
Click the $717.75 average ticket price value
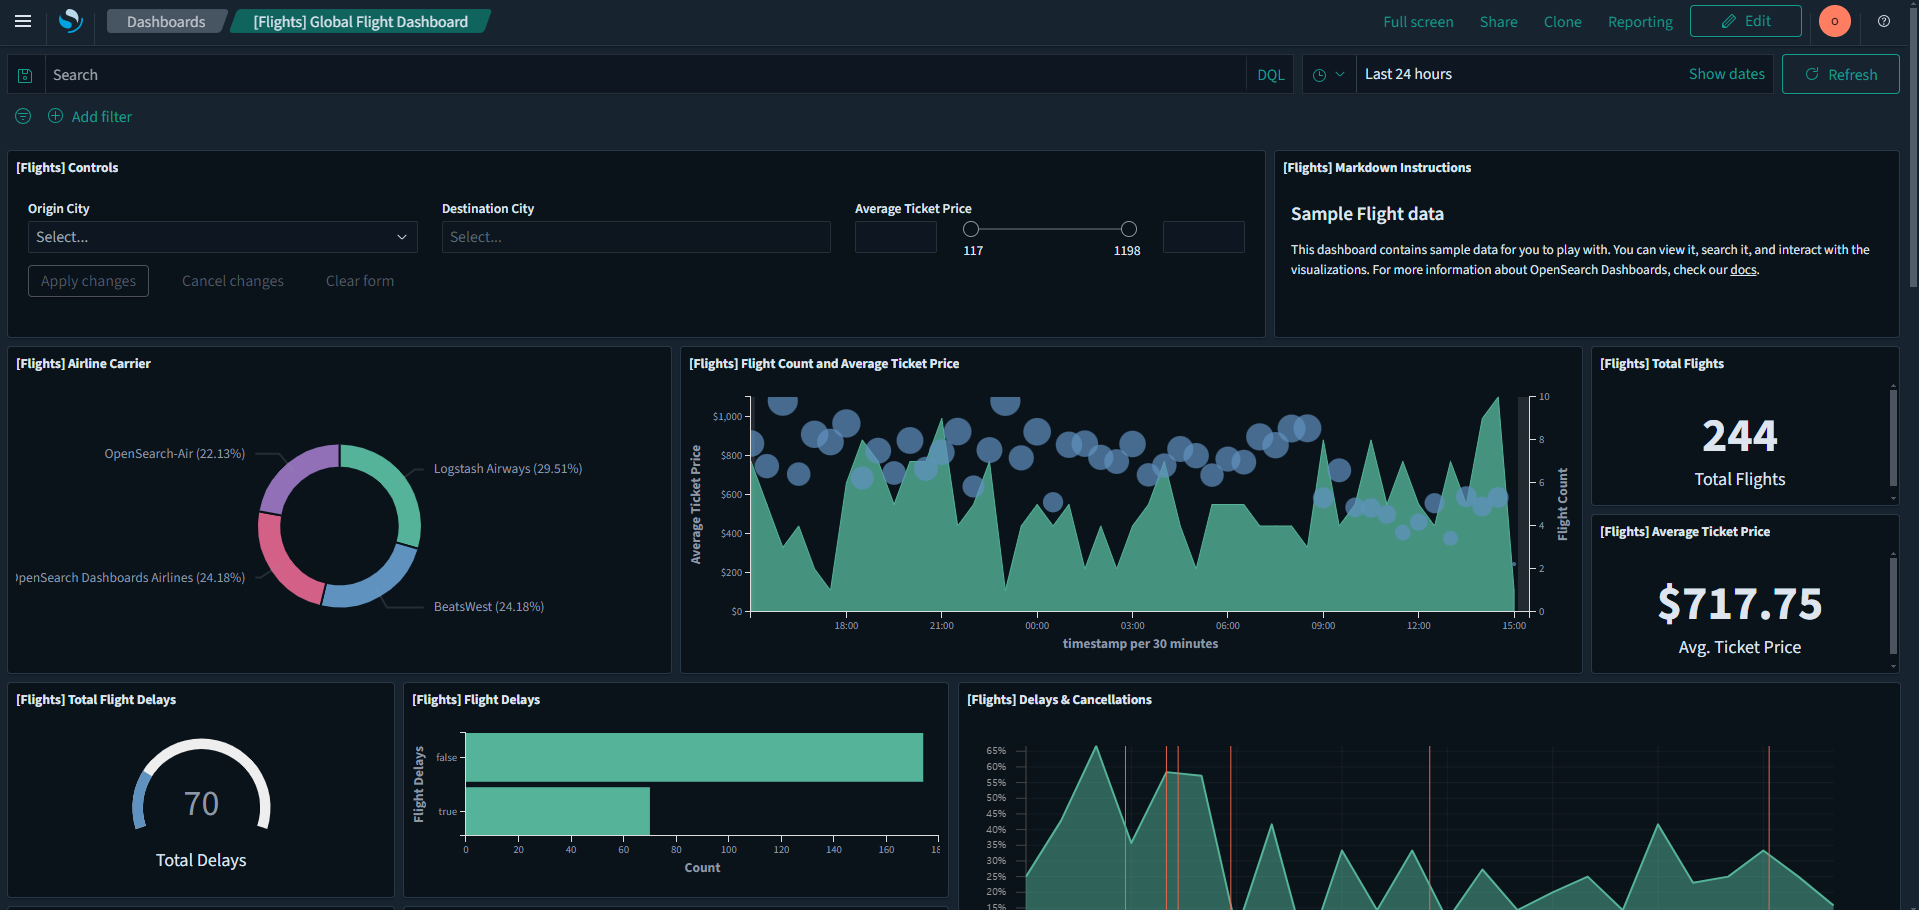(x=1740, y=604)
